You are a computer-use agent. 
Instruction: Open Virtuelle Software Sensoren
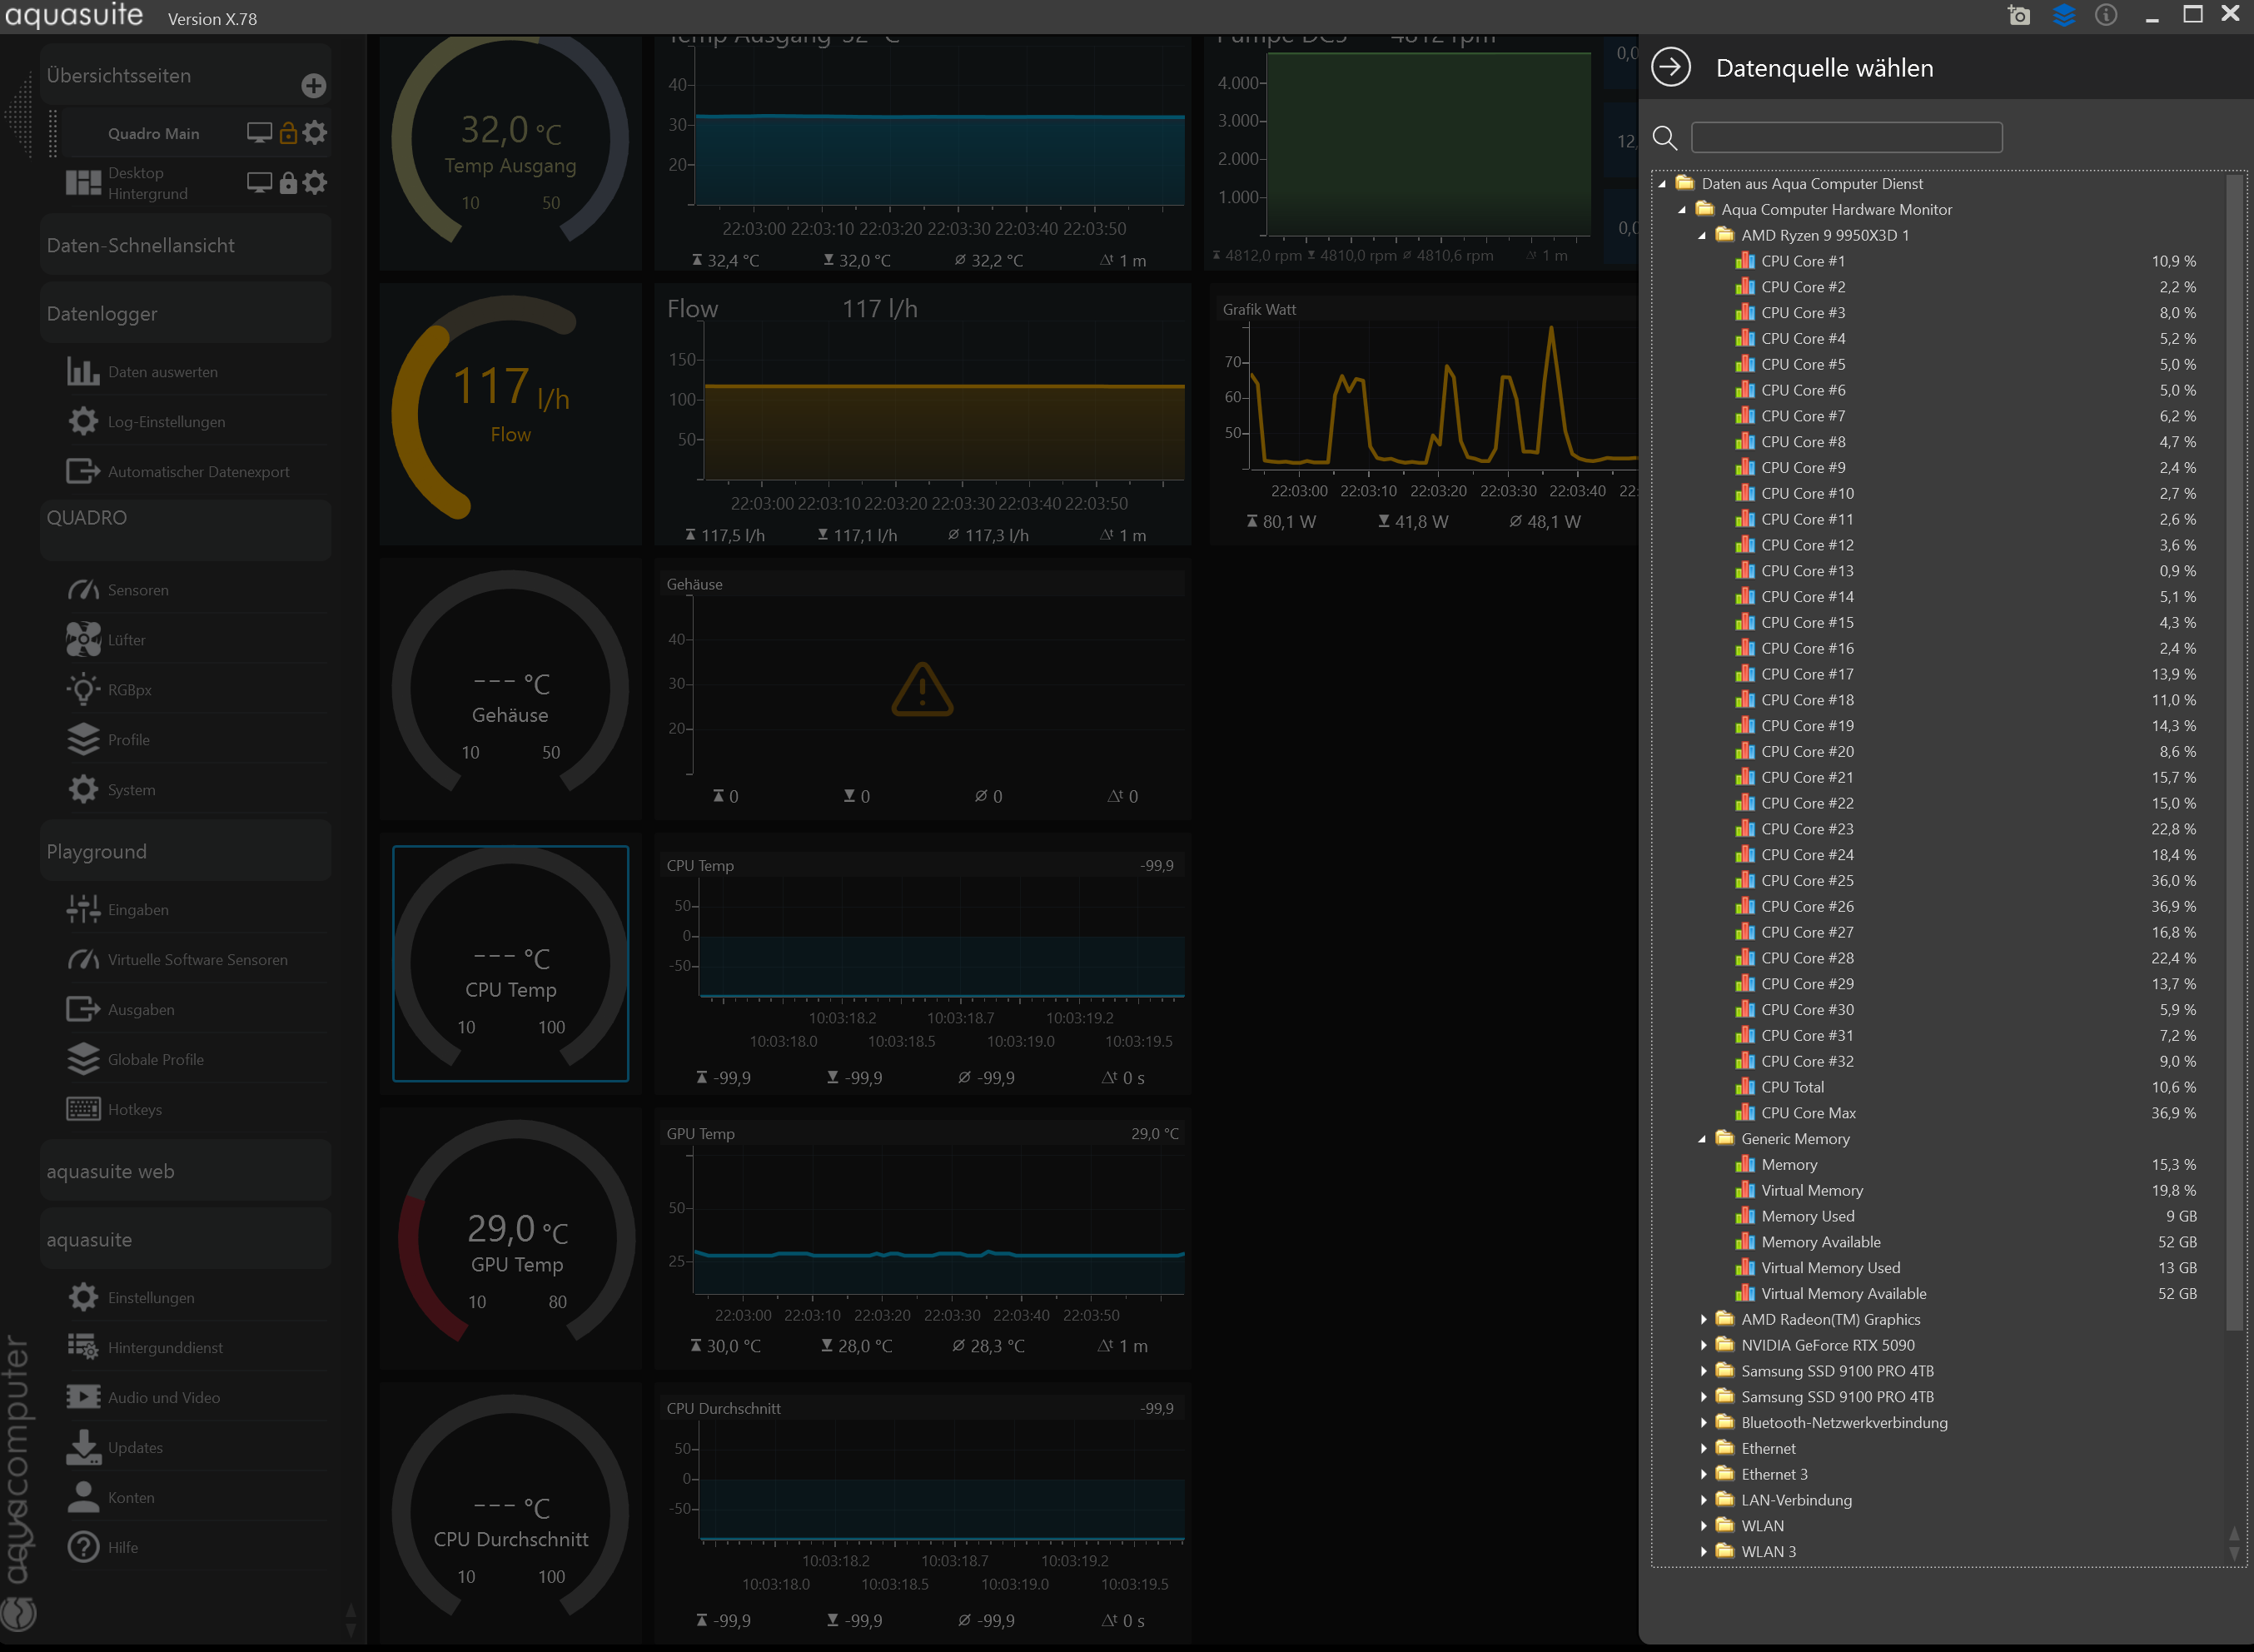[x=197, y=960]
